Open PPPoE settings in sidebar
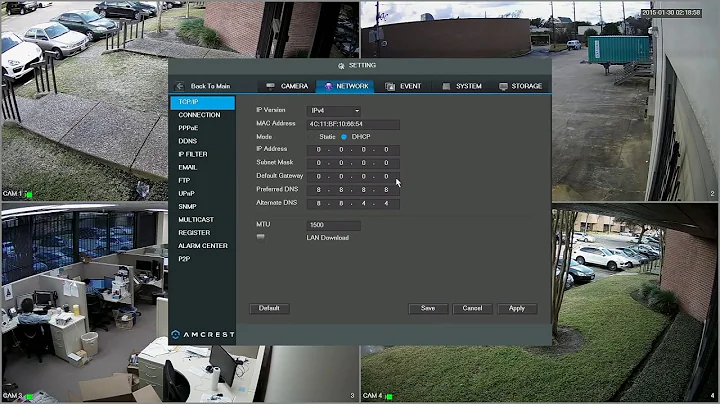Viewport: 720px width, 404px height. coord(188,128)
